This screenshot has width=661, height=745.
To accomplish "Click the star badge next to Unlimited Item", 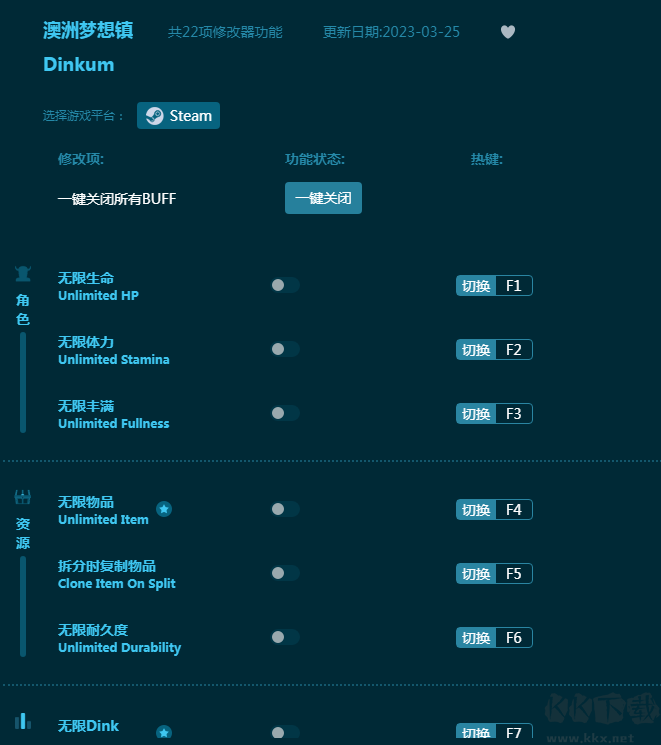I will pyautogui.click(x=164, y=509).
